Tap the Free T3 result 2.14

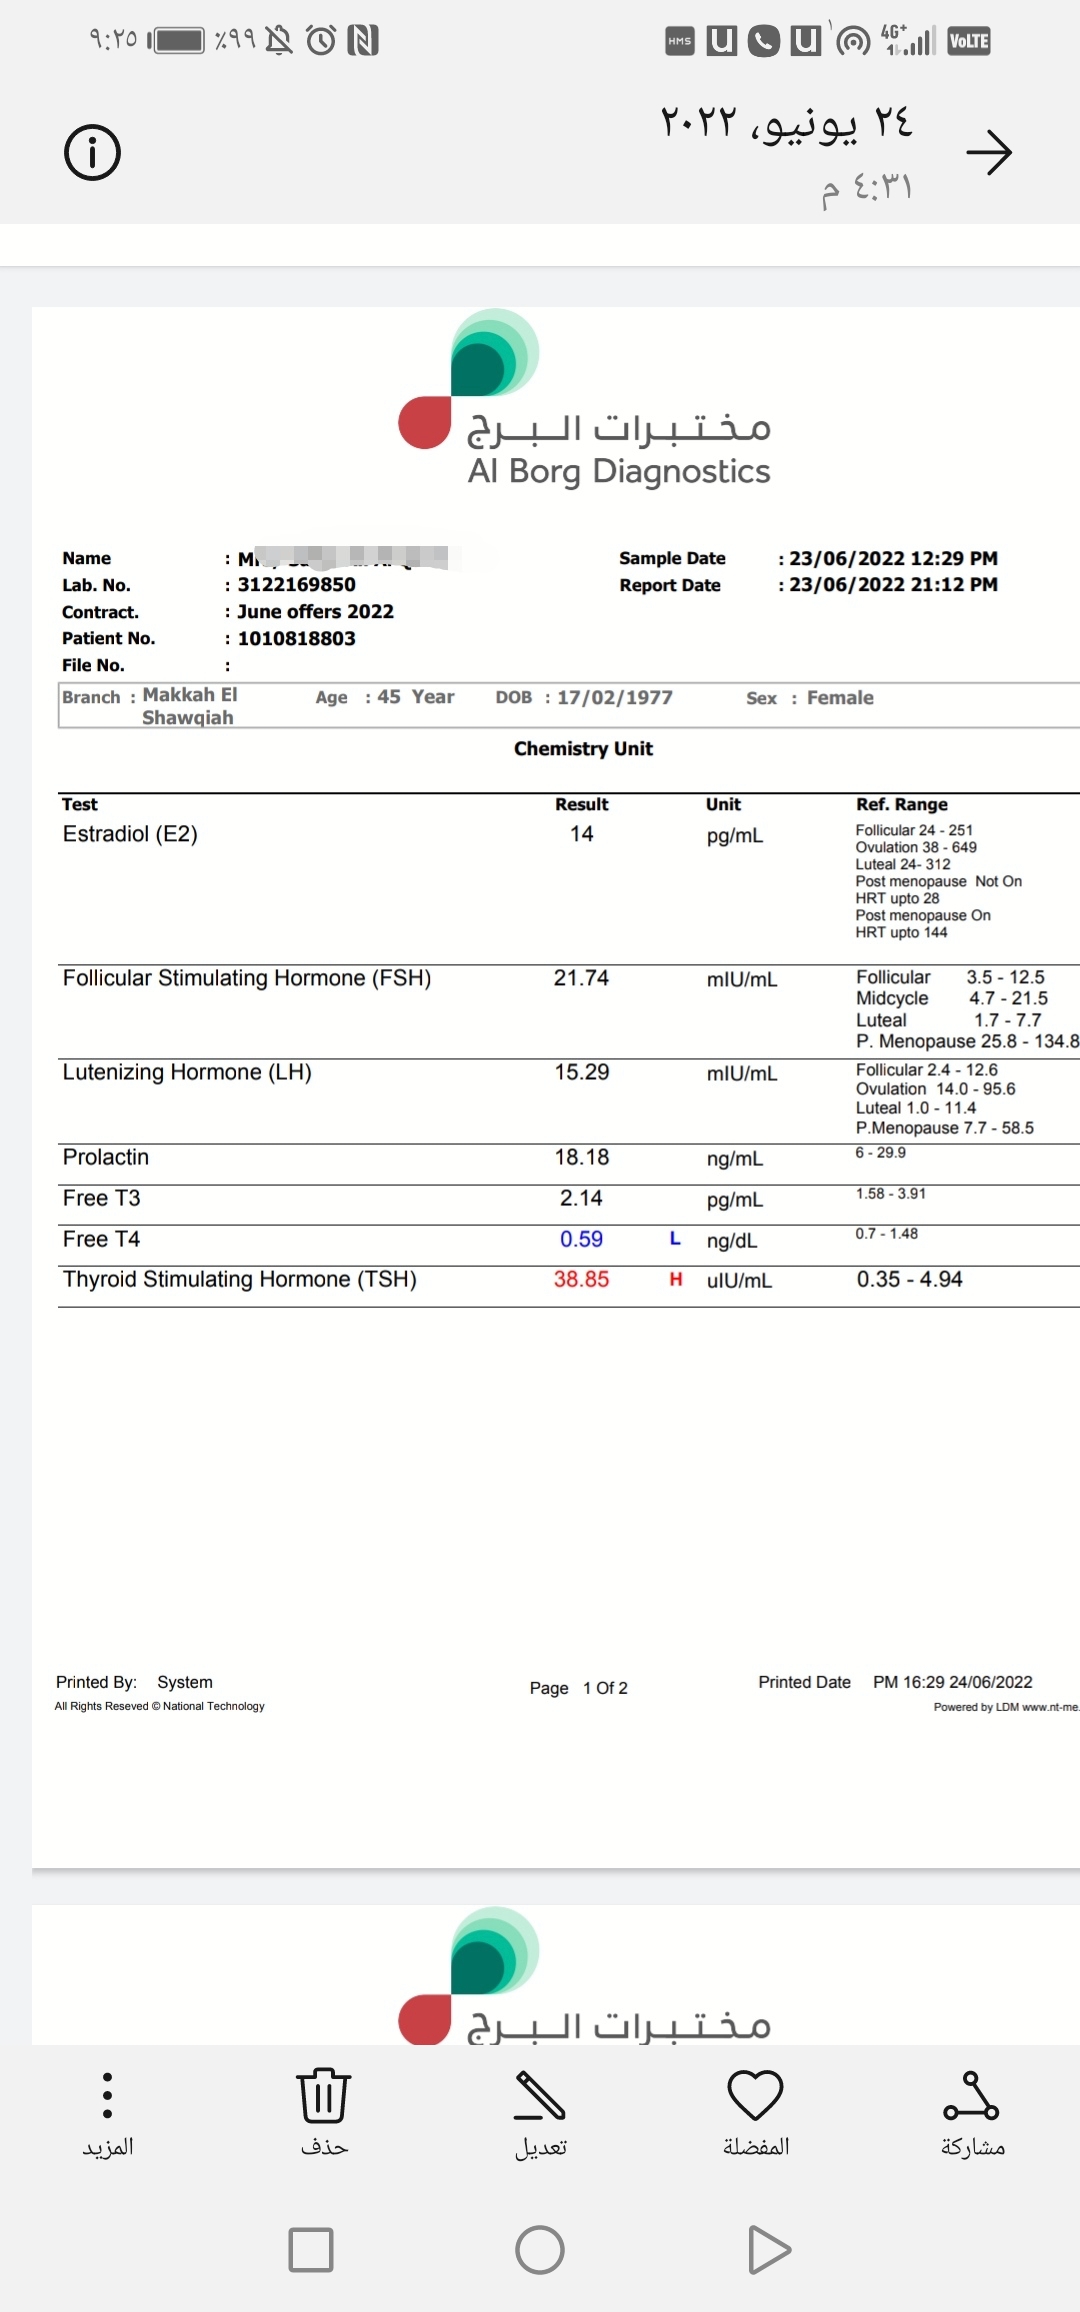coord(581,1198)
